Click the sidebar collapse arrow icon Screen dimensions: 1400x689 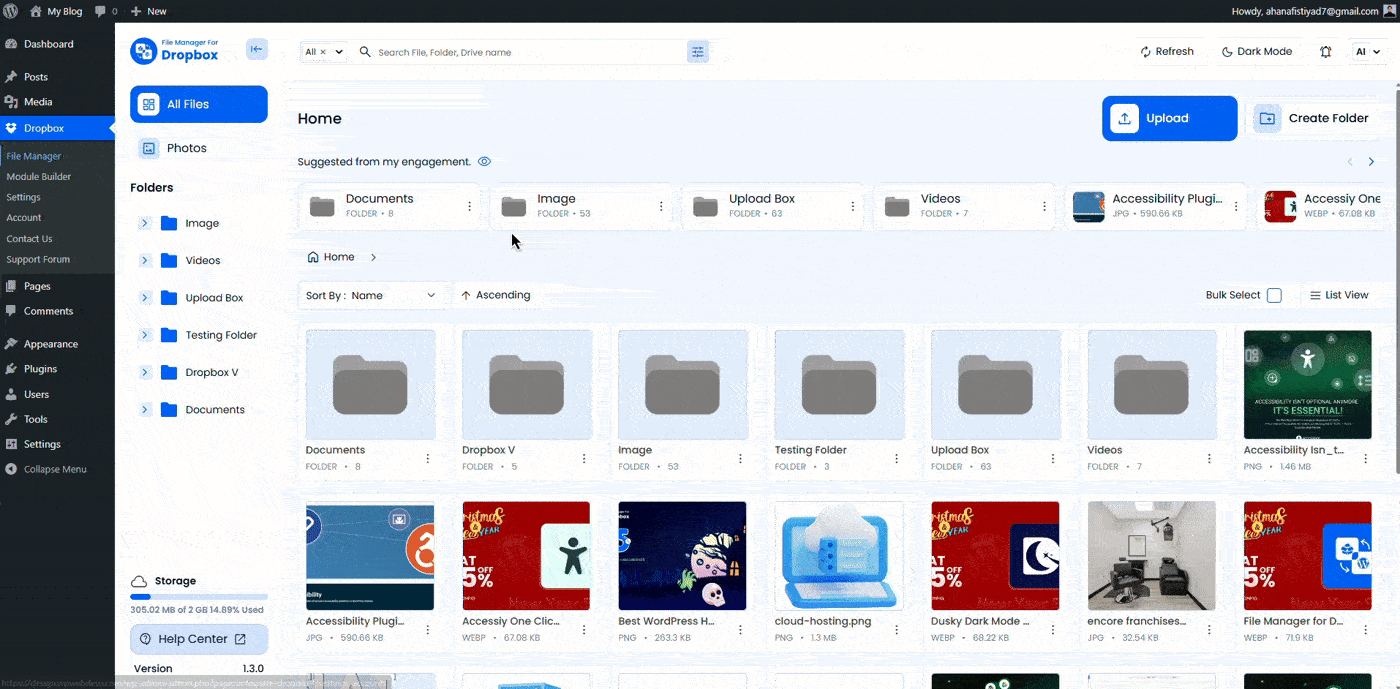pyautogui.click(x=257, y=50)
